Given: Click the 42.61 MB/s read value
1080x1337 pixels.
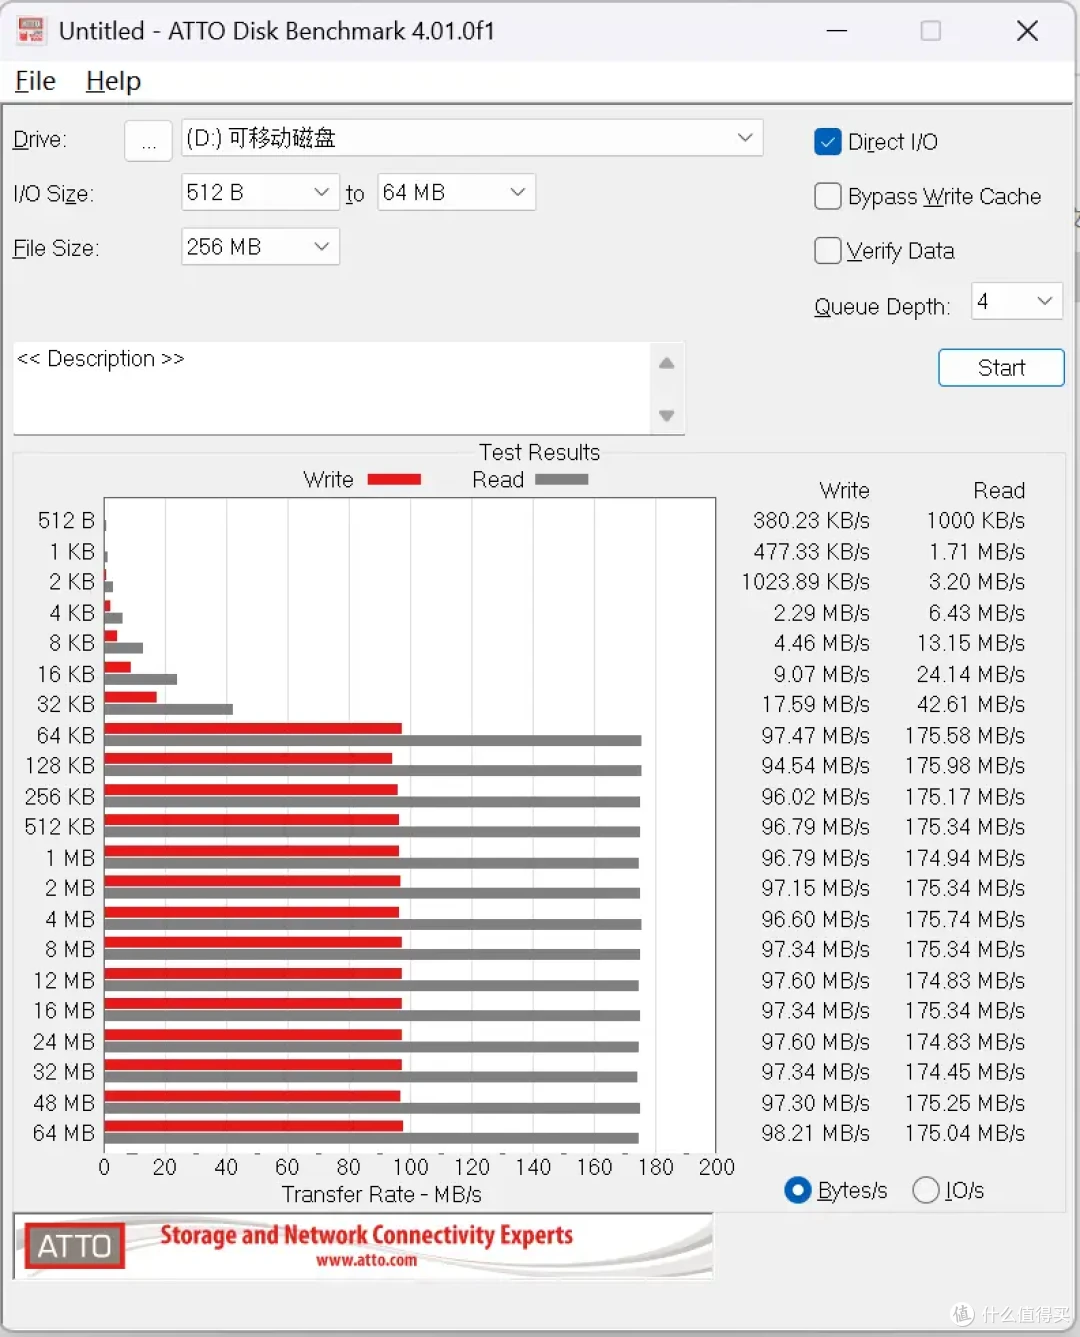Looking at the screenshot, I should coord(970,705).
